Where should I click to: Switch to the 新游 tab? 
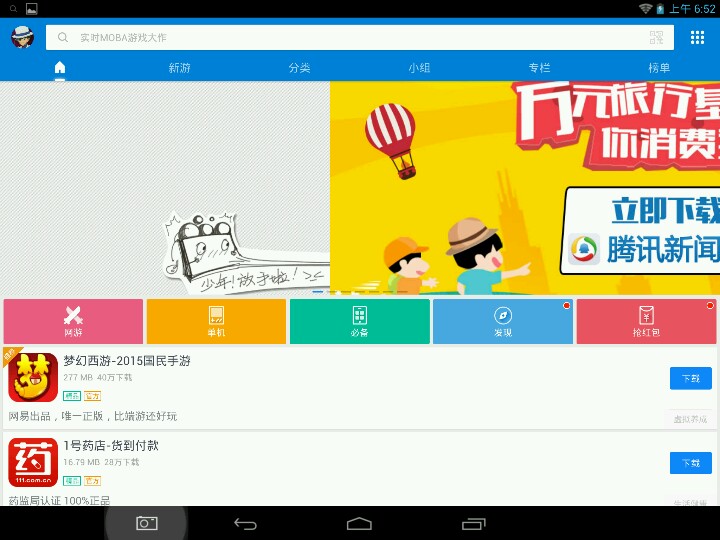pos(180,68)
